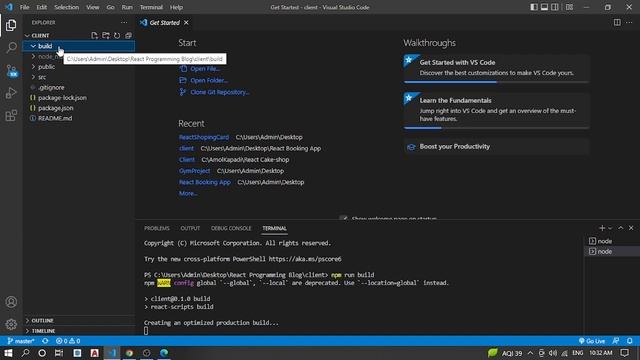This screenshot has width=640, height=360.
Task: Collapse all folders in explorer
Action: [128, 36]
